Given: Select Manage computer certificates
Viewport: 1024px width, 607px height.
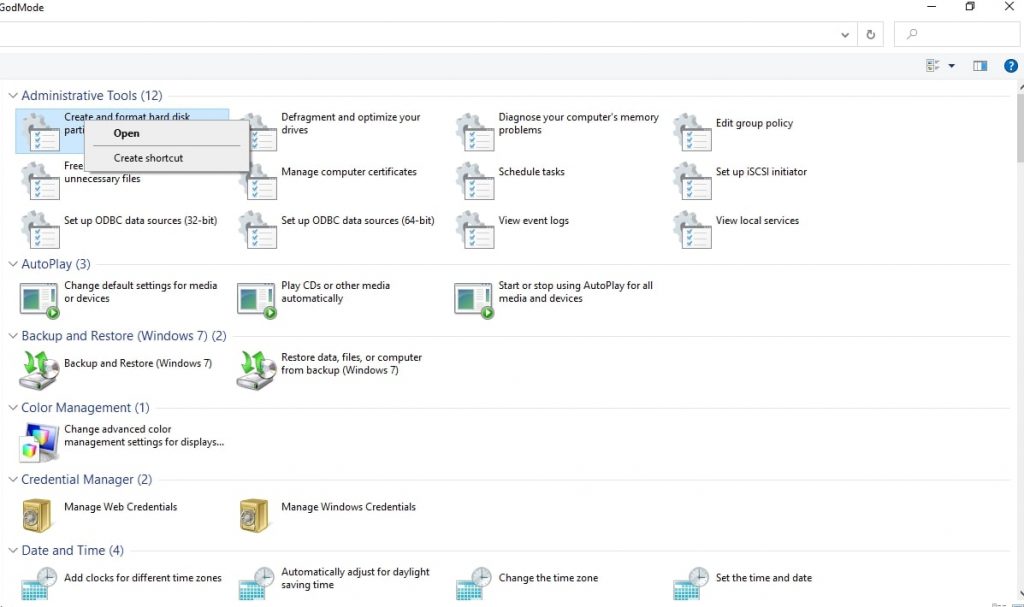Looking at the screenshot, I should coord(347,172).
